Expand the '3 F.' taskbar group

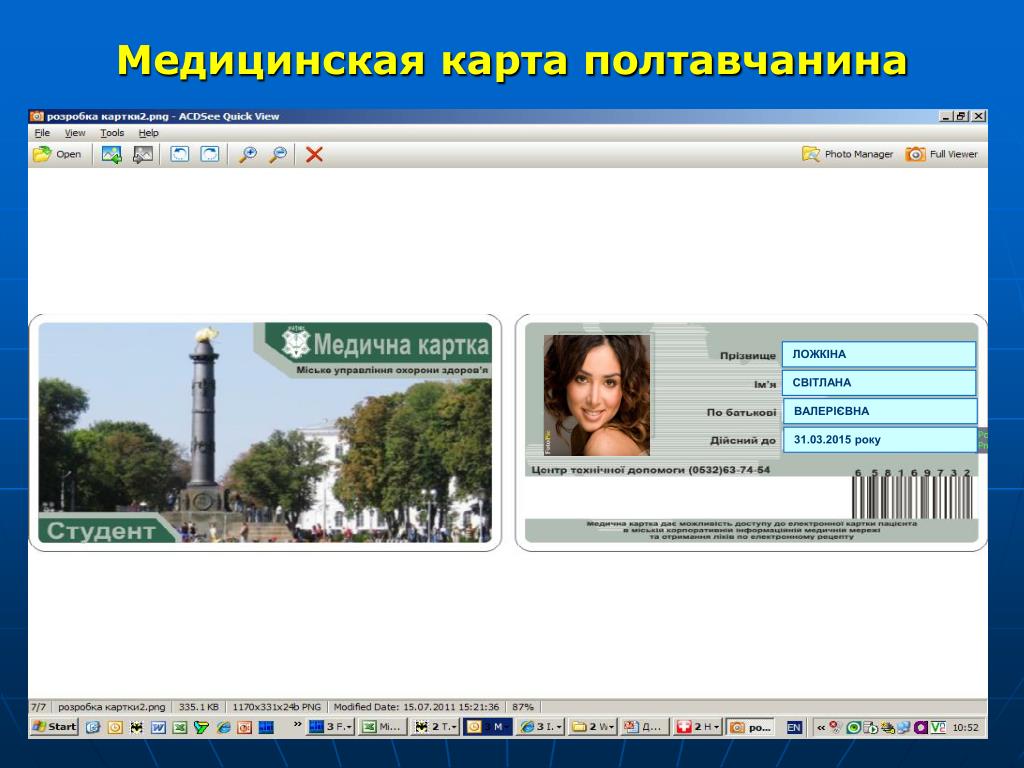330,727
